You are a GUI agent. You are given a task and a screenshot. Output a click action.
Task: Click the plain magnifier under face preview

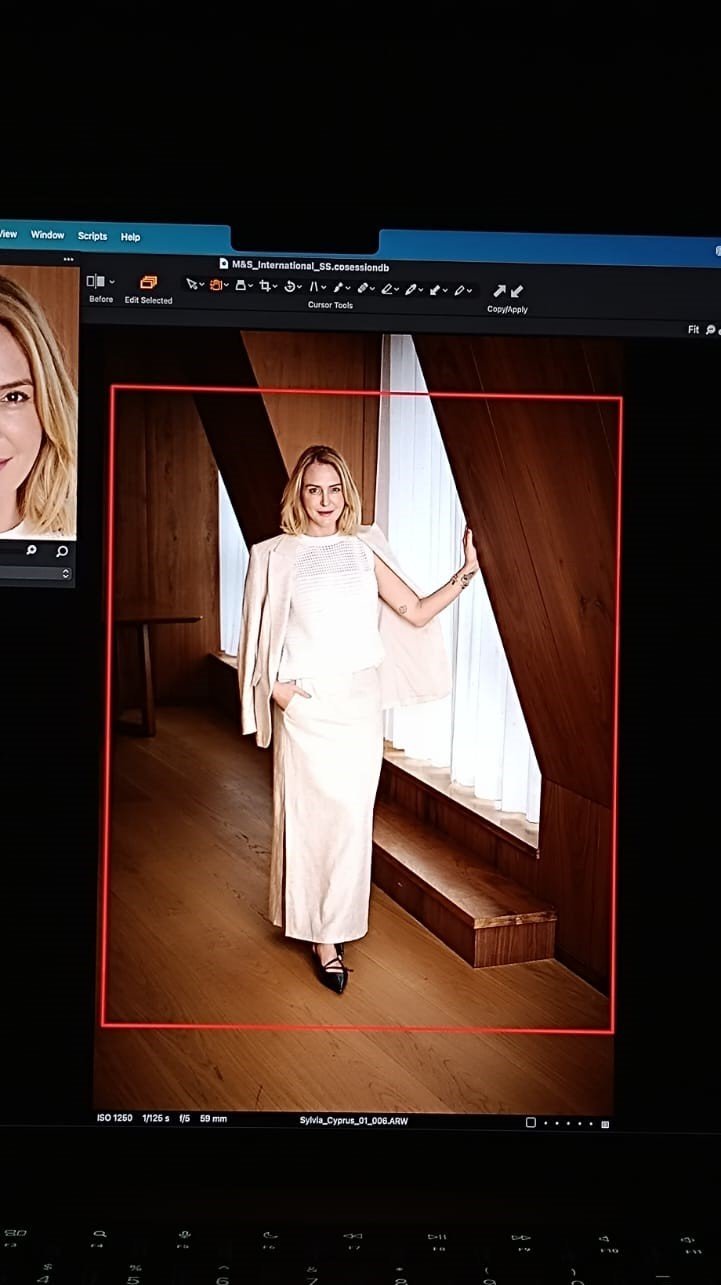coord(62,551)
